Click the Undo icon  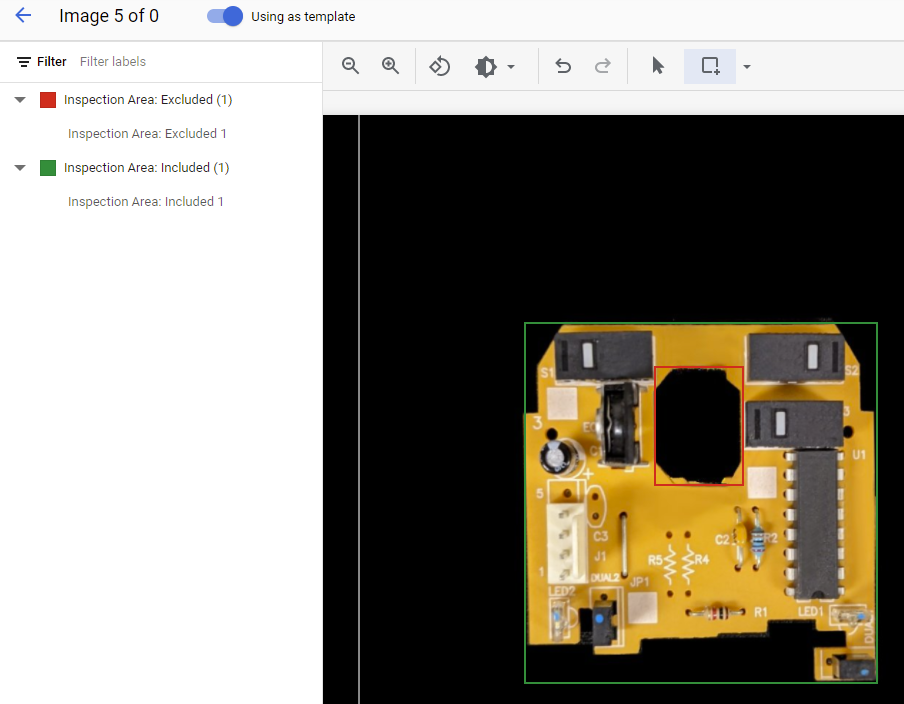click(x=562, y=65)
